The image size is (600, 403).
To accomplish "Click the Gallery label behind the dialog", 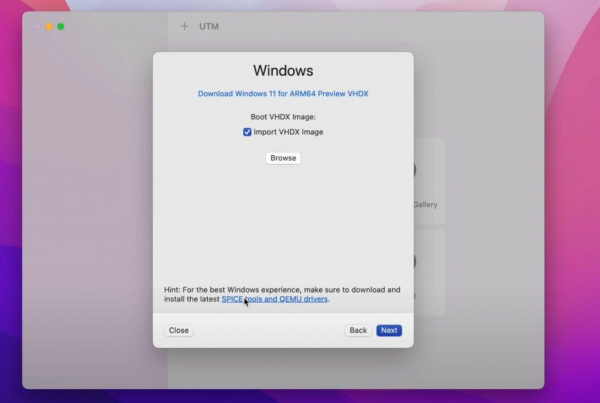I will pyautogui.click(x=426, y=204).
